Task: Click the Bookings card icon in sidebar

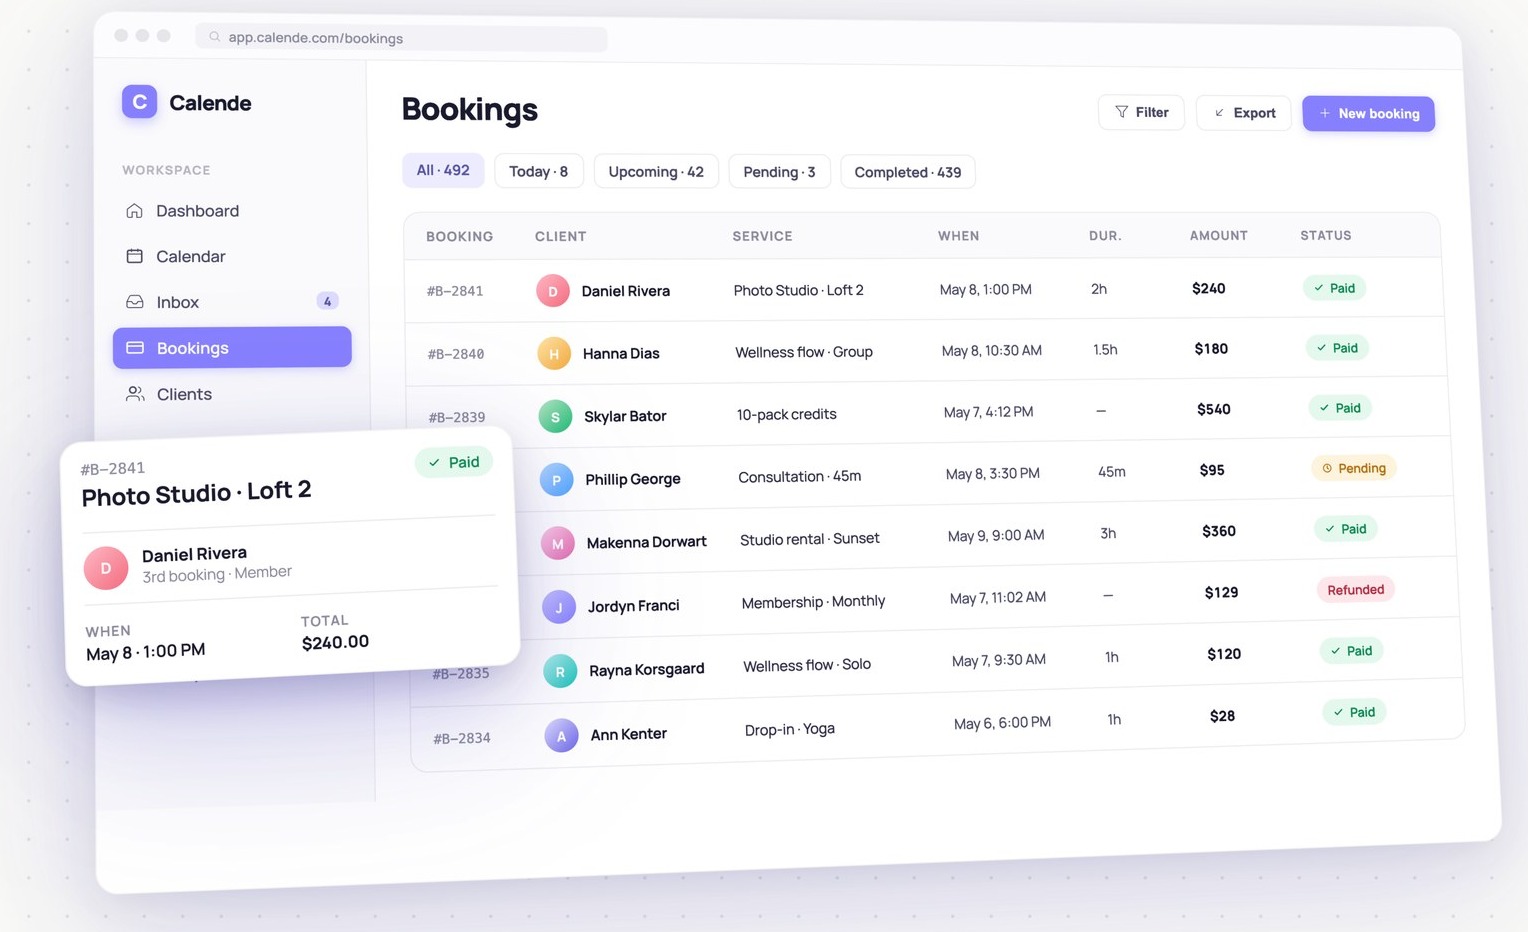Action: (x=135, y=348)
